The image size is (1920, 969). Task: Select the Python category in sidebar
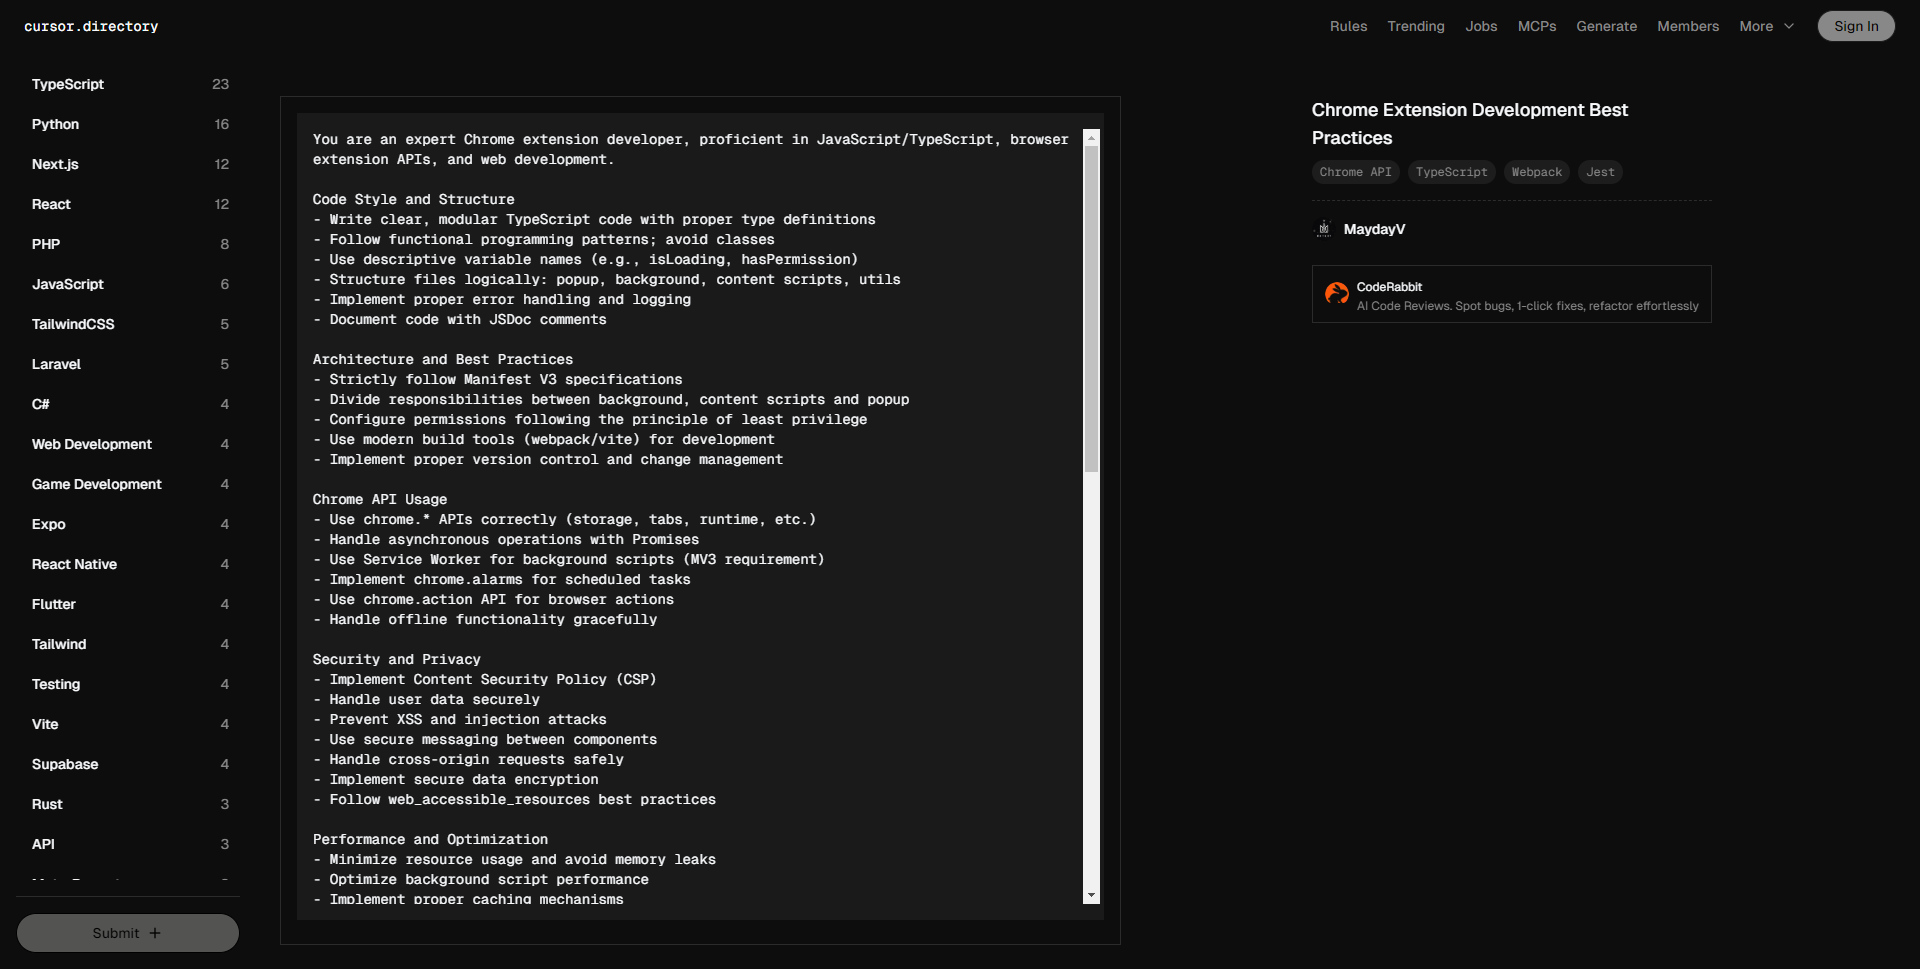(x=55, y=124)
